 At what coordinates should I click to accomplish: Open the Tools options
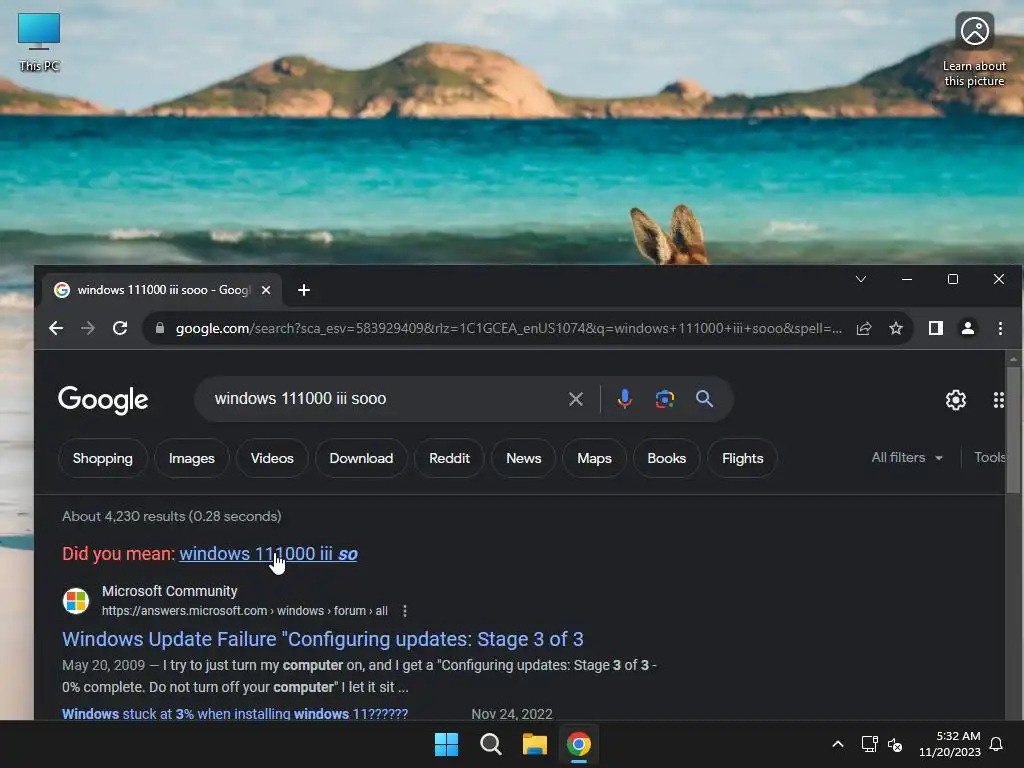(x=989, y=458)
